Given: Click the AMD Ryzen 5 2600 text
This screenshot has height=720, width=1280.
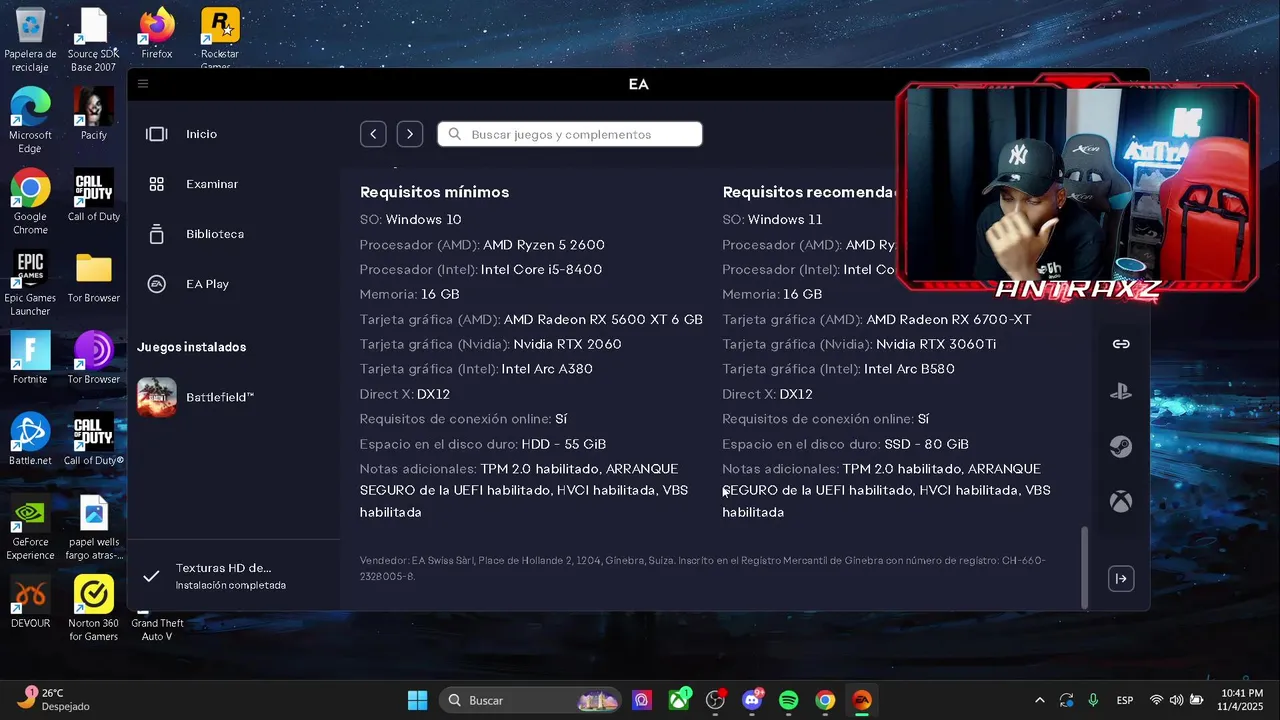Looking at the screenshot, I should (544, 245).
